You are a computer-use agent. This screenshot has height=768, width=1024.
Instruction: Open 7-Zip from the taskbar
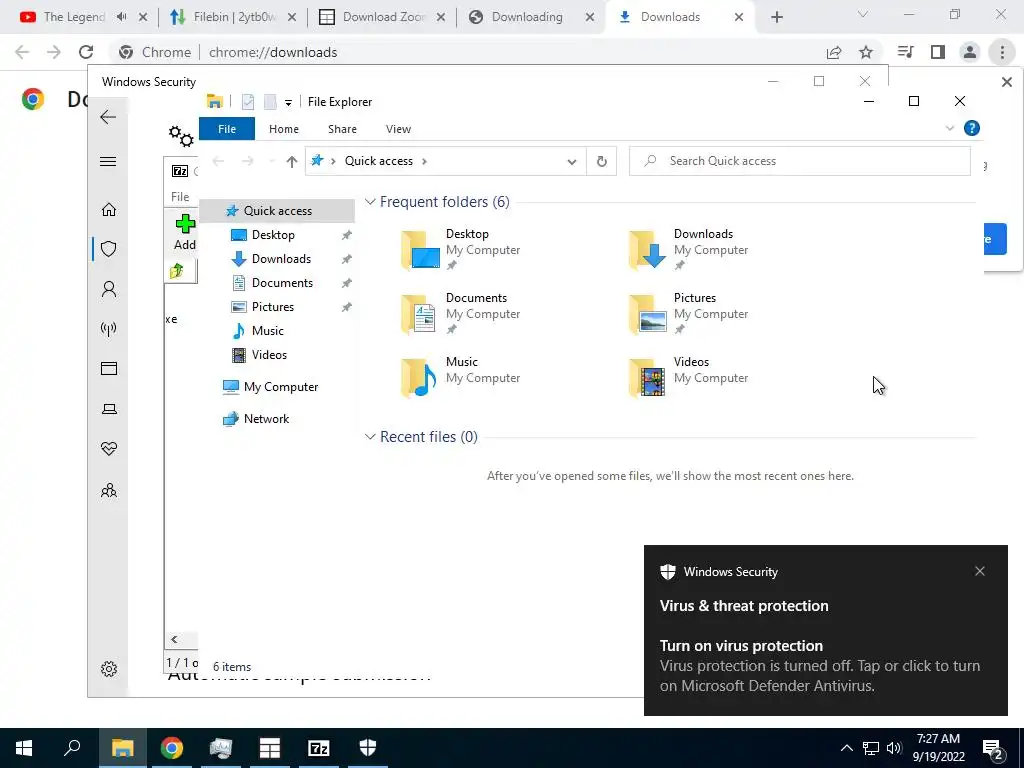(318, 748)
